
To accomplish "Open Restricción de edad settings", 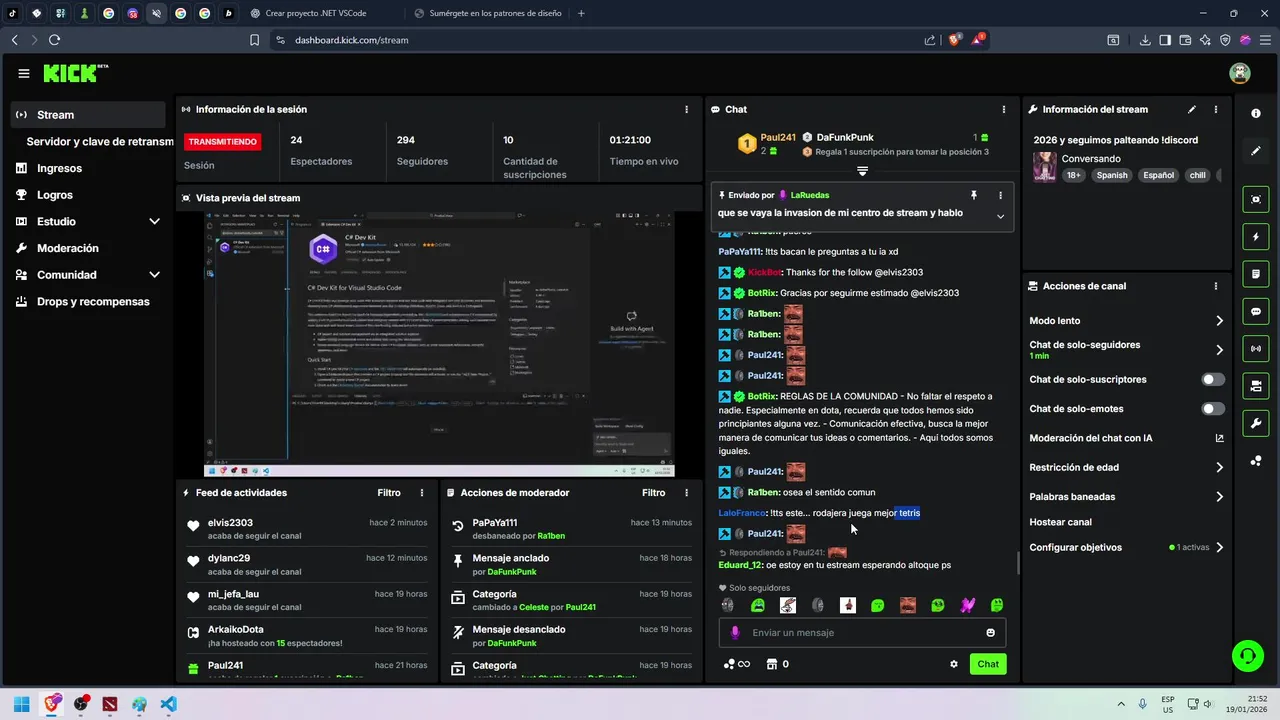I will pyautogui.click(x=1127, y=467).
